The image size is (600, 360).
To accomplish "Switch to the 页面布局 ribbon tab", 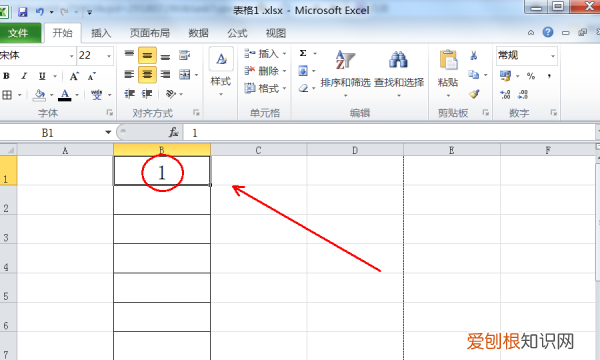I will point(150,33).
